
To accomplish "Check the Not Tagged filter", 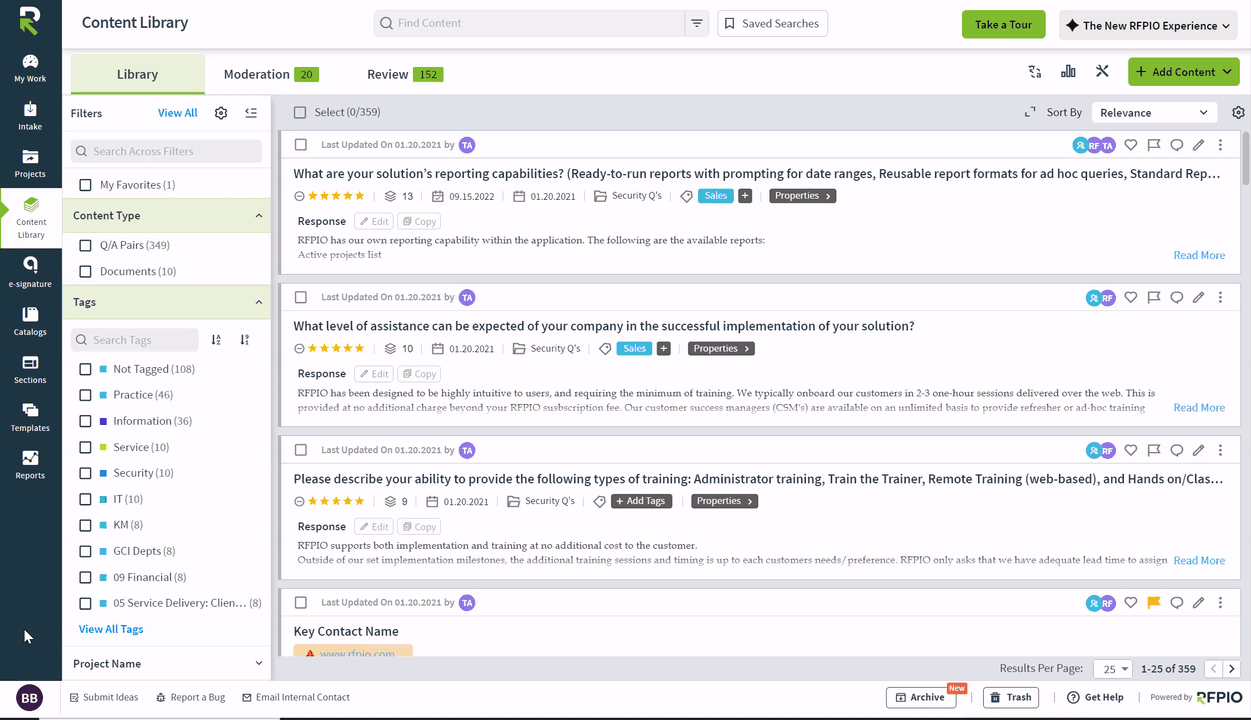I will pos(85,369).
